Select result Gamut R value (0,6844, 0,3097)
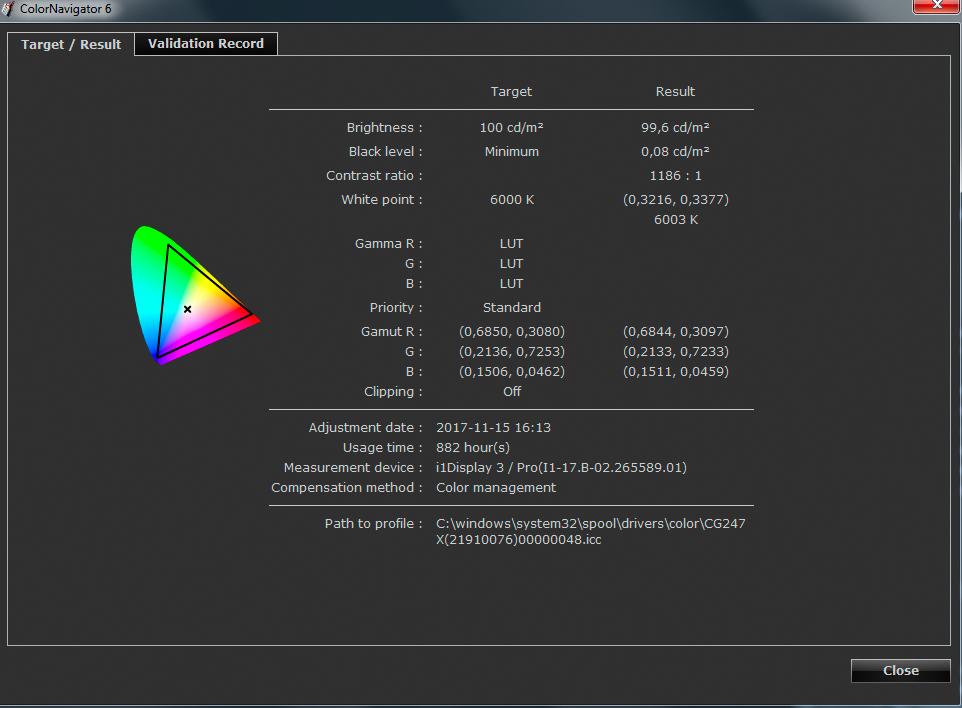 (675, 331)
